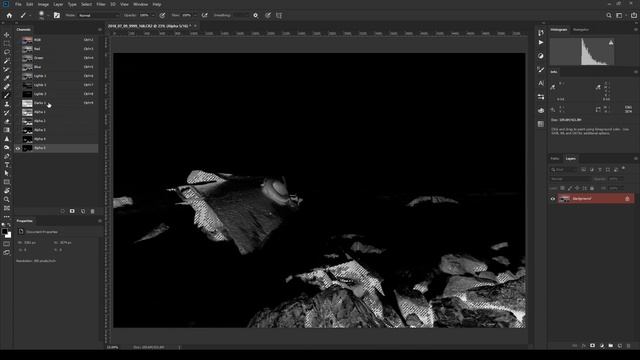The width and height of the screenshot is (640, 360).
Task: Open the Actions play icon in collapsed dock
Action: click(x=541, y=42)
